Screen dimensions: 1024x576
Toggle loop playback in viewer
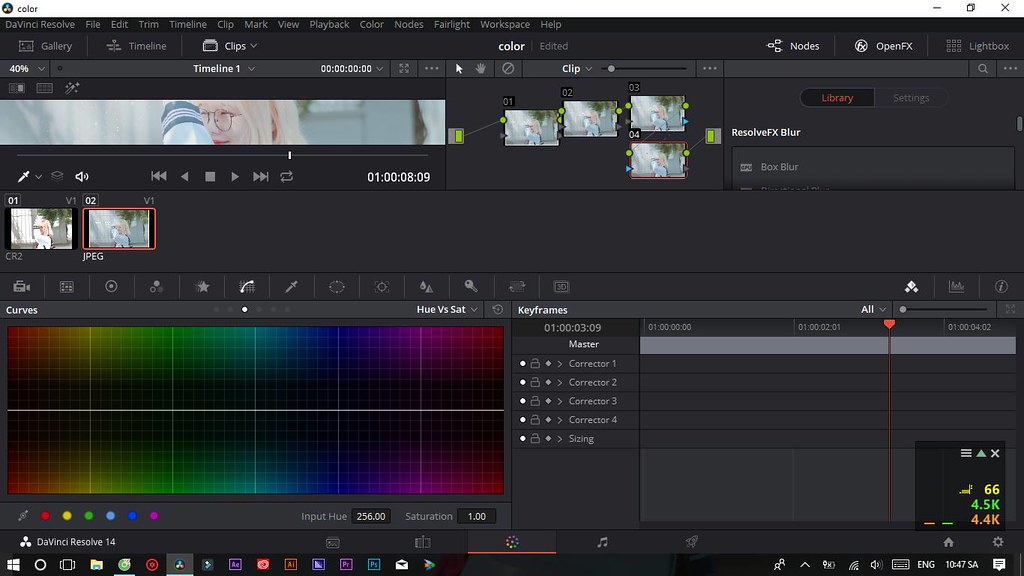(x=287, y=177)
